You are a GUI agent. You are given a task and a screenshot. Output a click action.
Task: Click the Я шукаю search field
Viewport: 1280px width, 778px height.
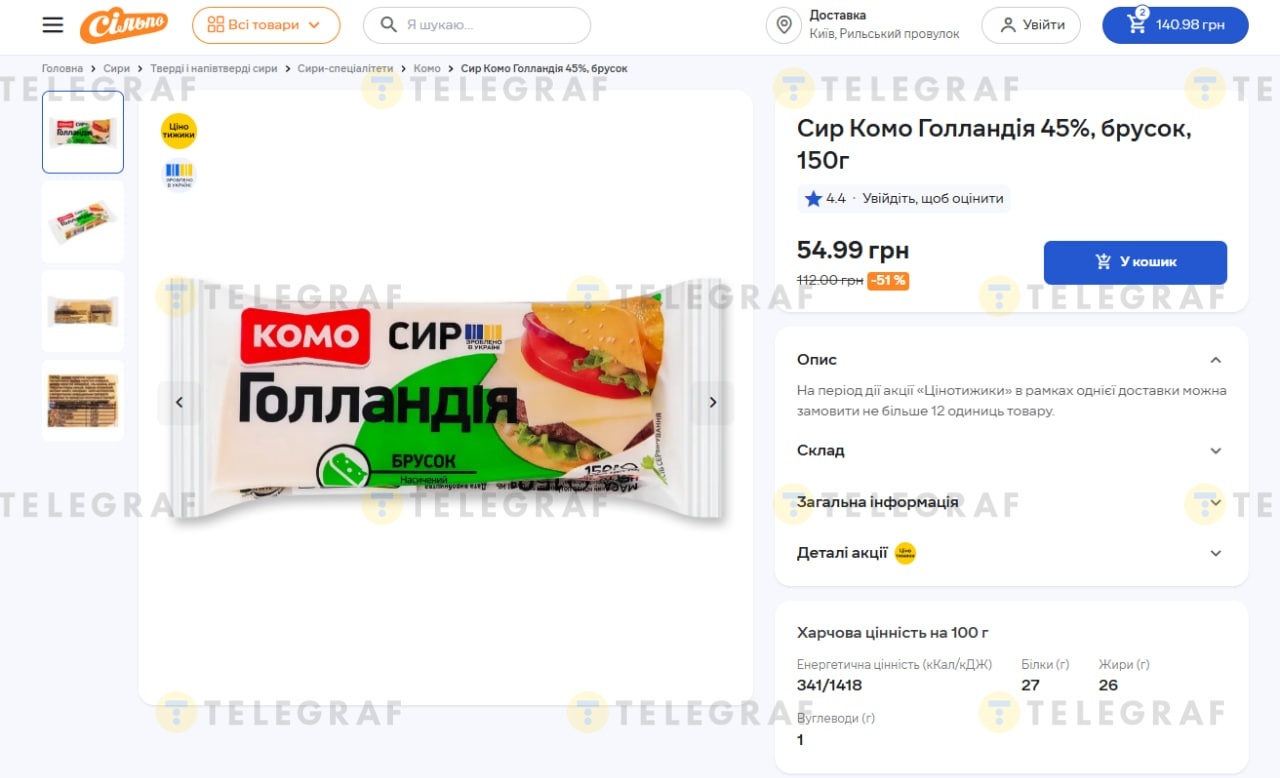(477, 25)
